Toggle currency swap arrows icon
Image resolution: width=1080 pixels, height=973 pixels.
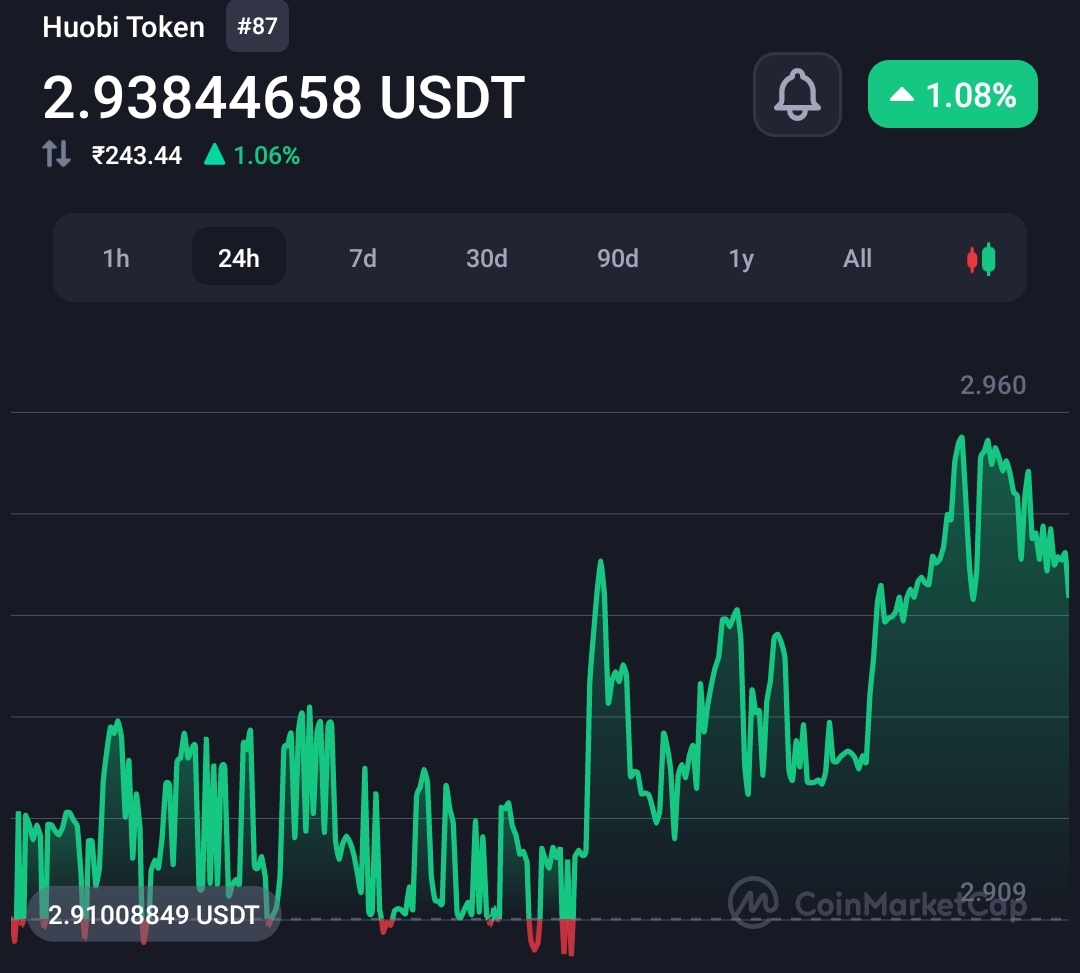(x=56, y=154)
